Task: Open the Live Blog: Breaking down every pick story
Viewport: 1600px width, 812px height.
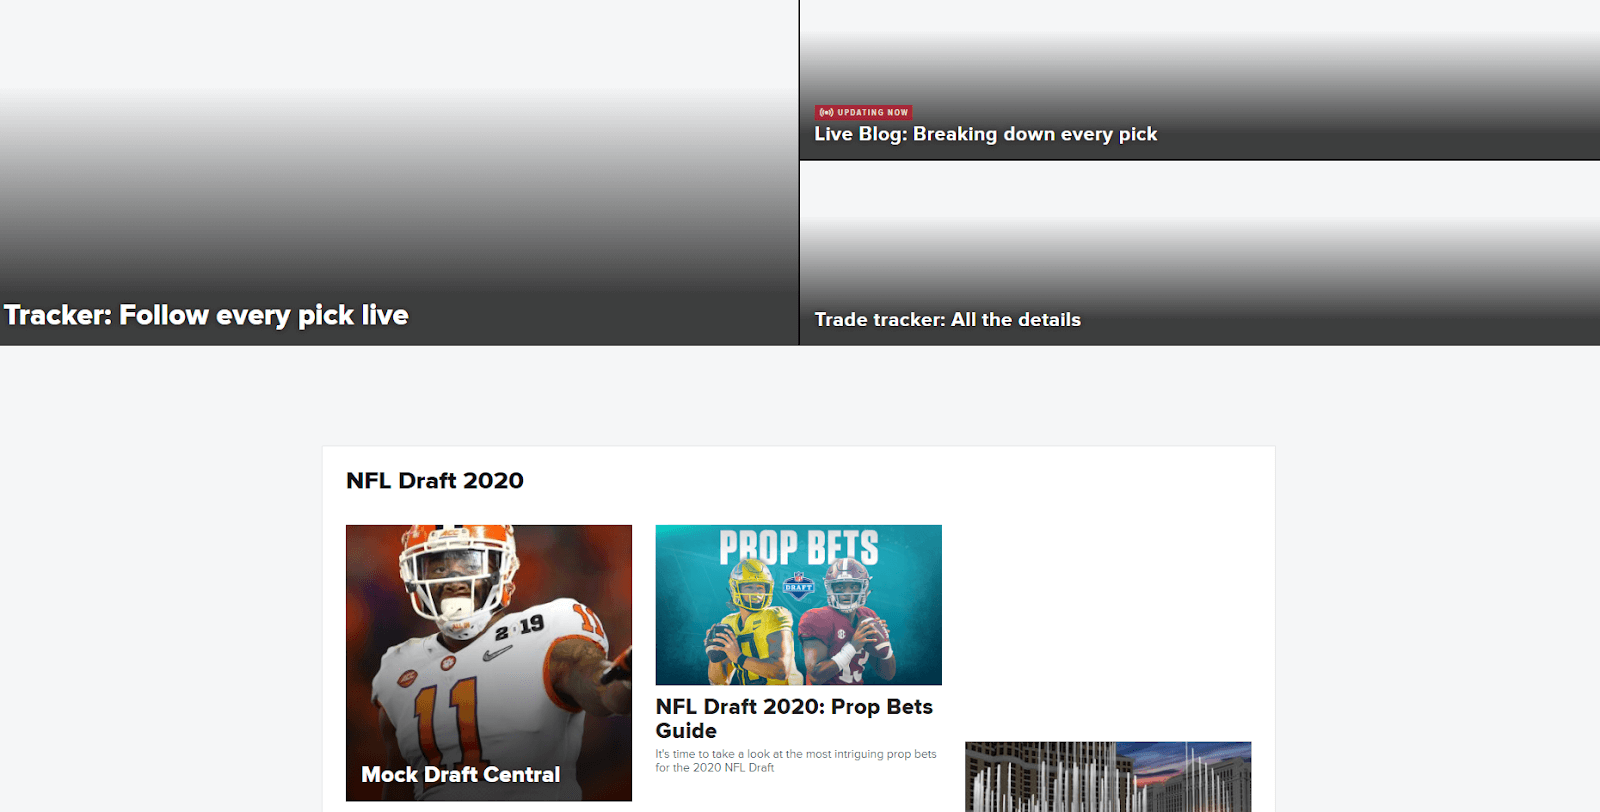Action: (985, 134)
